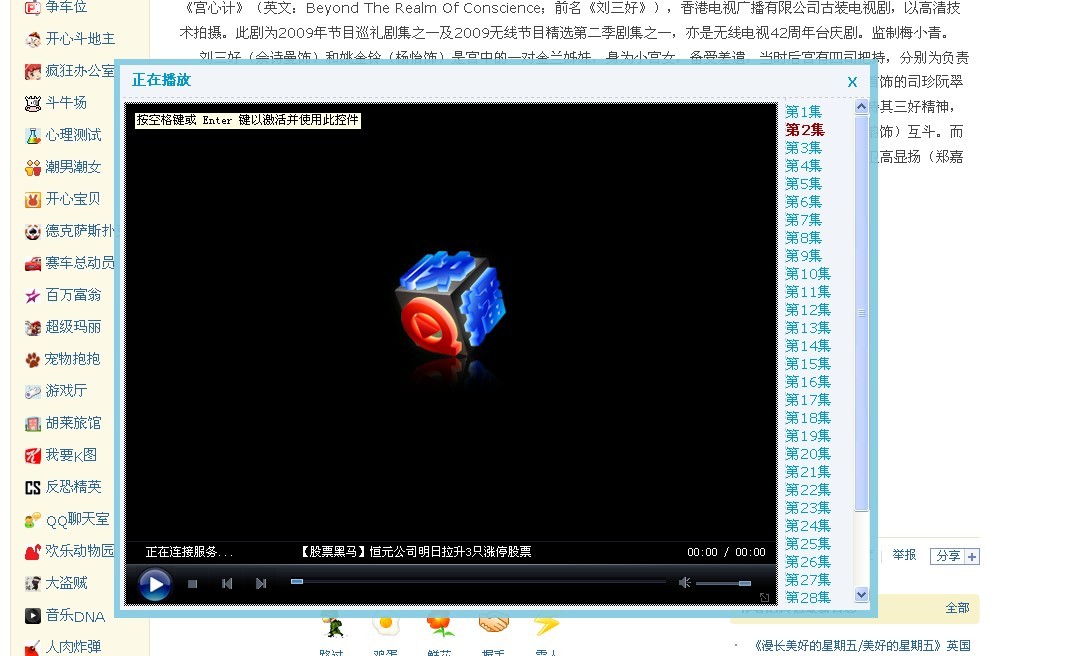Open 超级玛丽 app icon in sidebar
Viewport: 1084px width, 656px height.
(32, 328)
